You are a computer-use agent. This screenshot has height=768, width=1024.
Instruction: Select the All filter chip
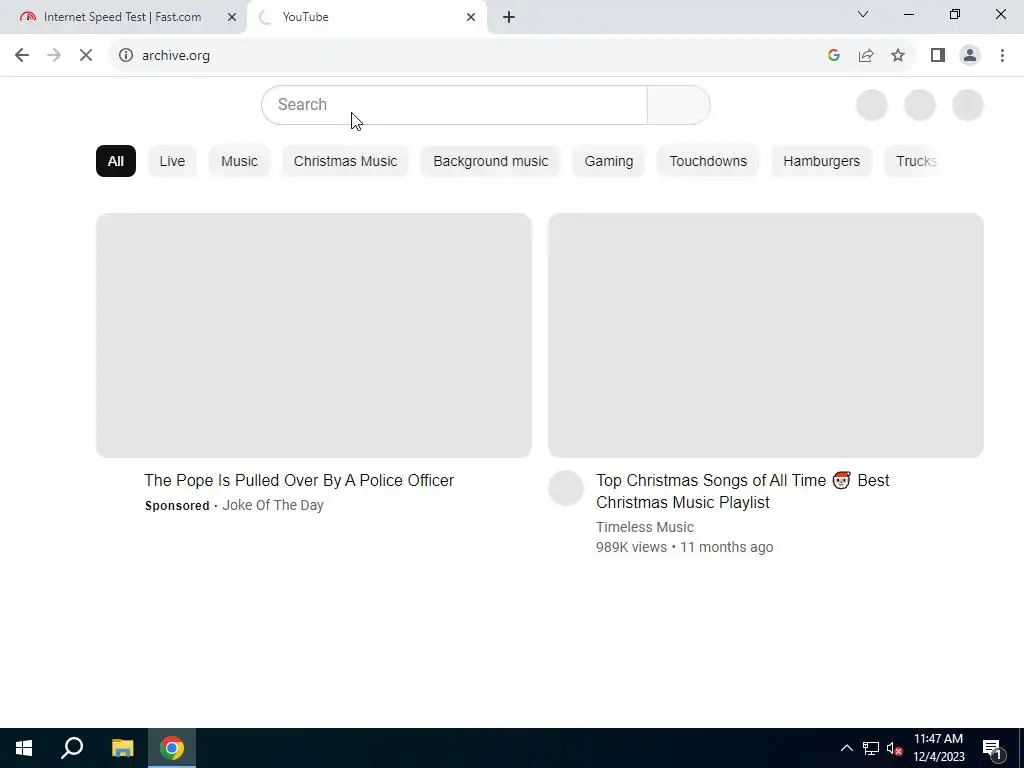coord(116,161)
